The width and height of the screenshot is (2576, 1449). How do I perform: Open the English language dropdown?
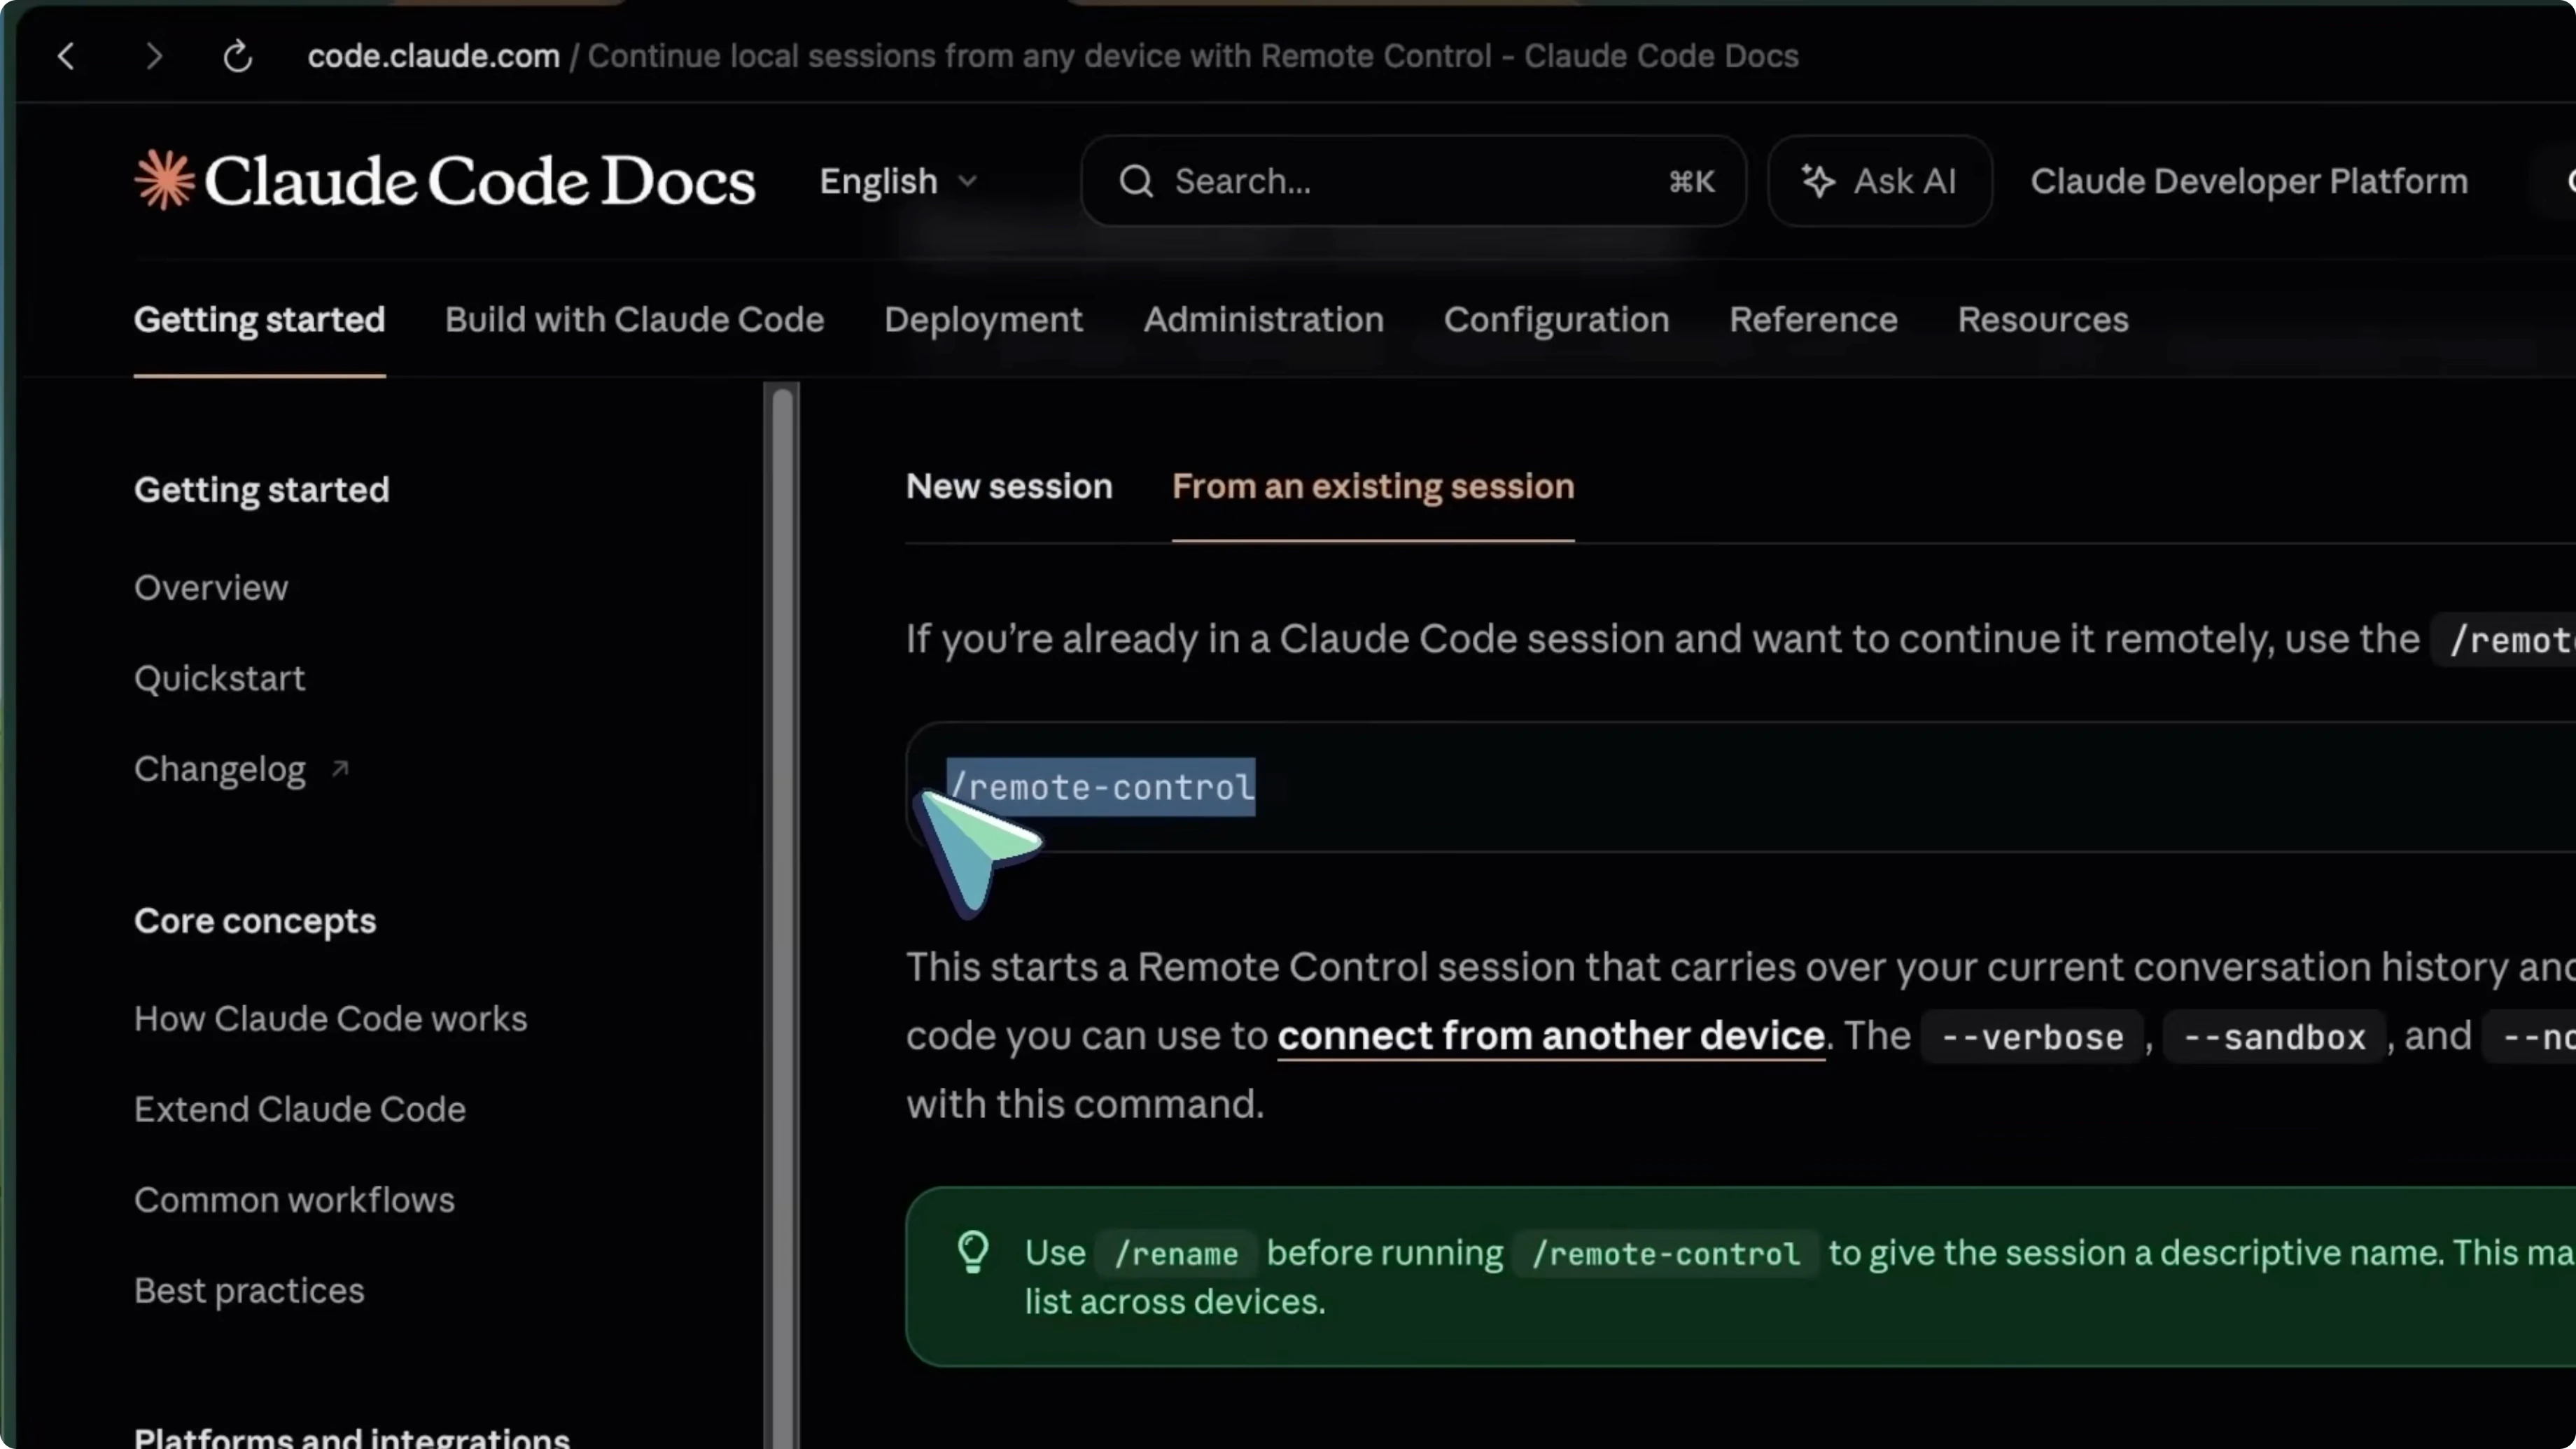pyautogui.click(x=896, y=181)
